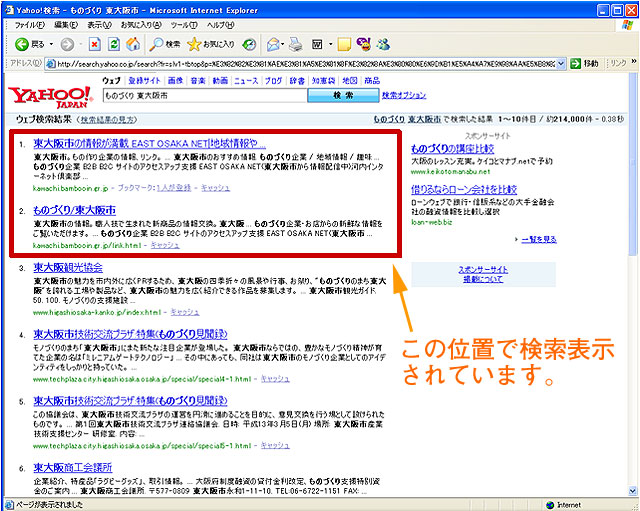Click the Mail envelope toolbar icon

273,44
